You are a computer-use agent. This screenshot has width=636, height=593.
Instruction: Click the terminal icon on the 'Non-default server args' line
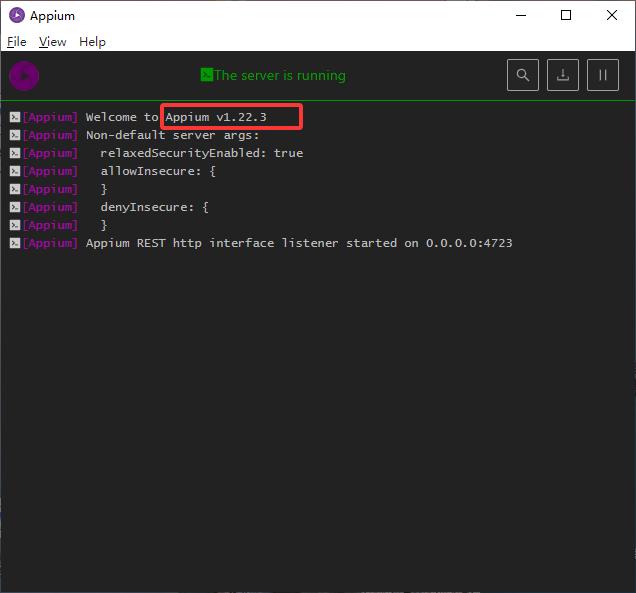[15, 135]
